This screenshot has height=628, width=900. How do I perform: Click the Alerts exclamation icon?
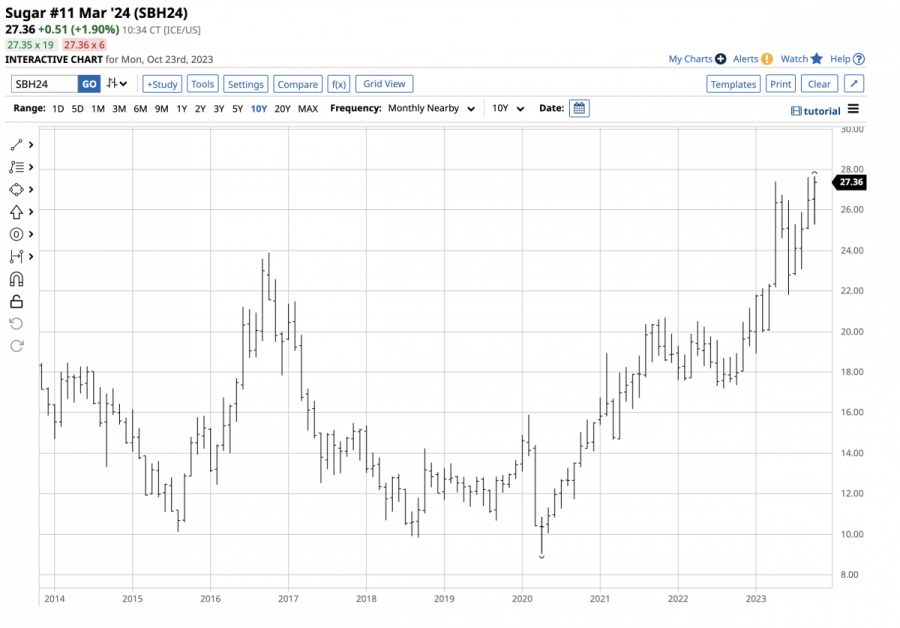pyautogui.click(x=767, y=59)
